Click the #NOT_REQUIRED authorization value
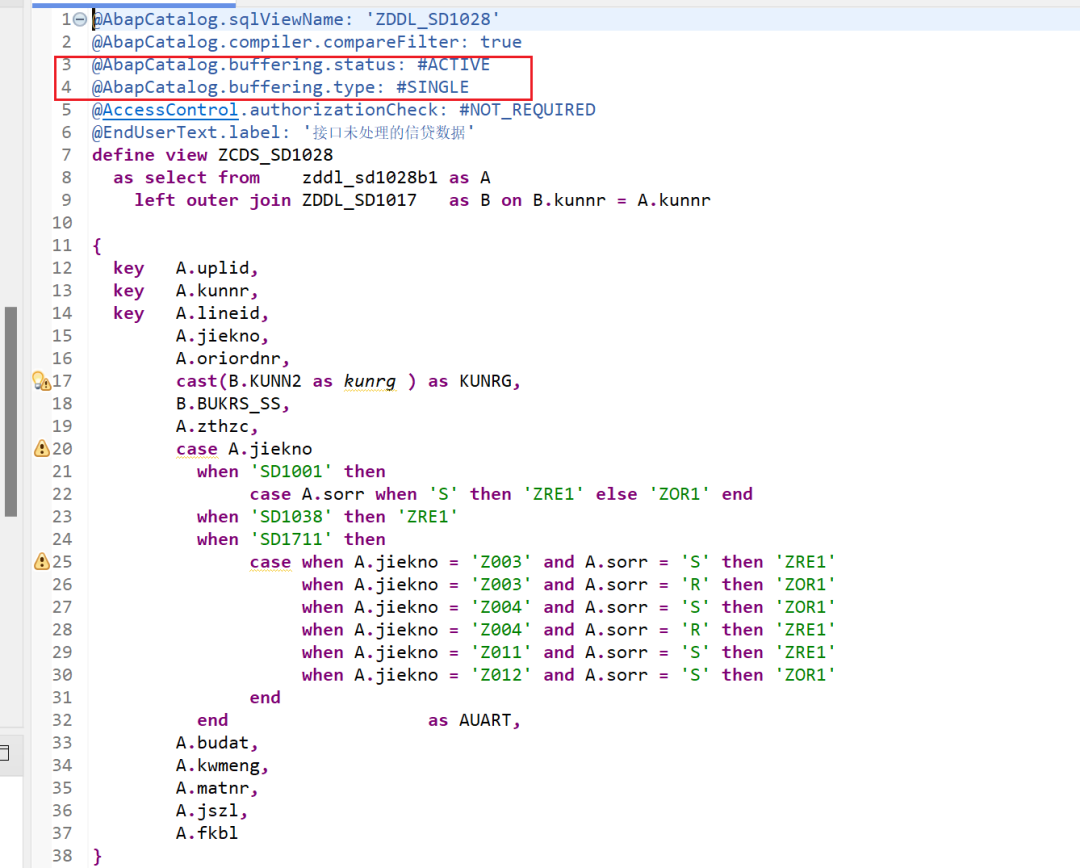Screen dimensions: 1080x868 [x=527, y=110]
